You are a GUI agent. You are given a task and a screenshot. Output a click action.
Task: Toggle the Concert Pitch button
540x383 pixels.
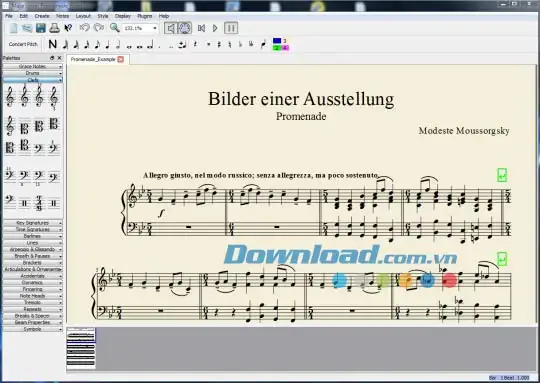23,44
